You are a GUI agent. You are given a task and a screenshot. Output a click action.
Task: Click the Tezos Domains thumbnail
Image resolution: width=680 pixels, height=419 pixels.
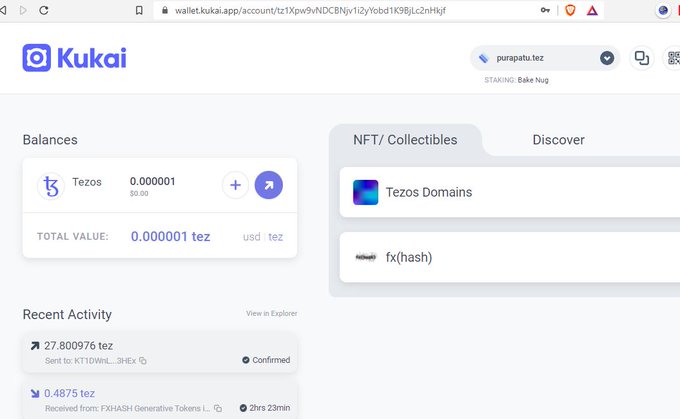pos(366,192)
